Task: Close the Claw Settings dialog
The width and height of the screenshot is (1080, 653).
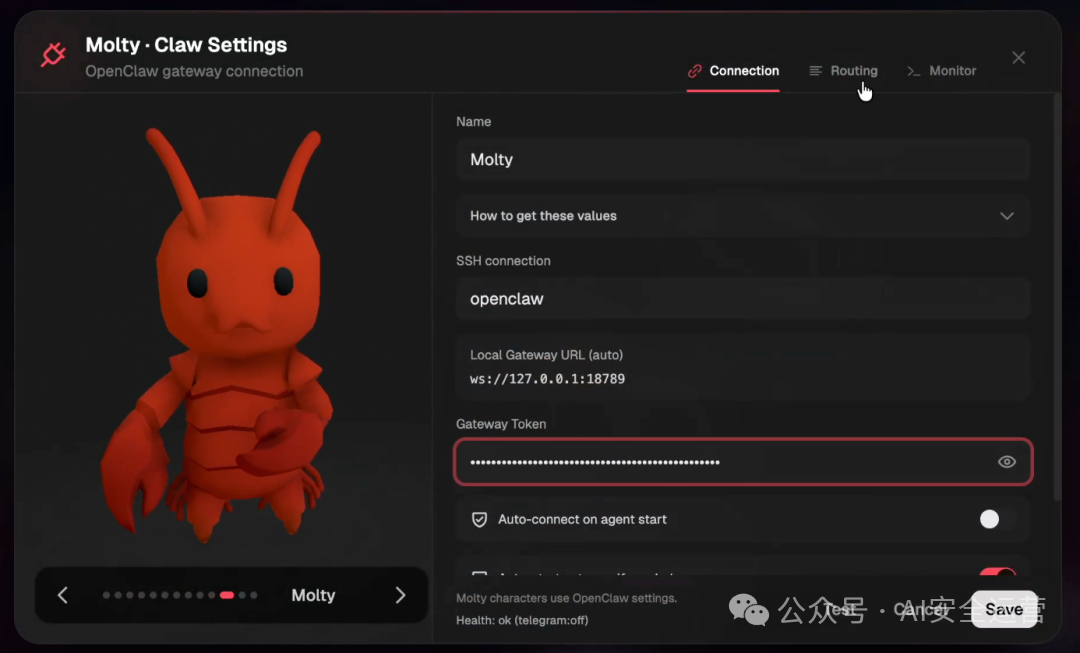Action: coord(1019,58)
